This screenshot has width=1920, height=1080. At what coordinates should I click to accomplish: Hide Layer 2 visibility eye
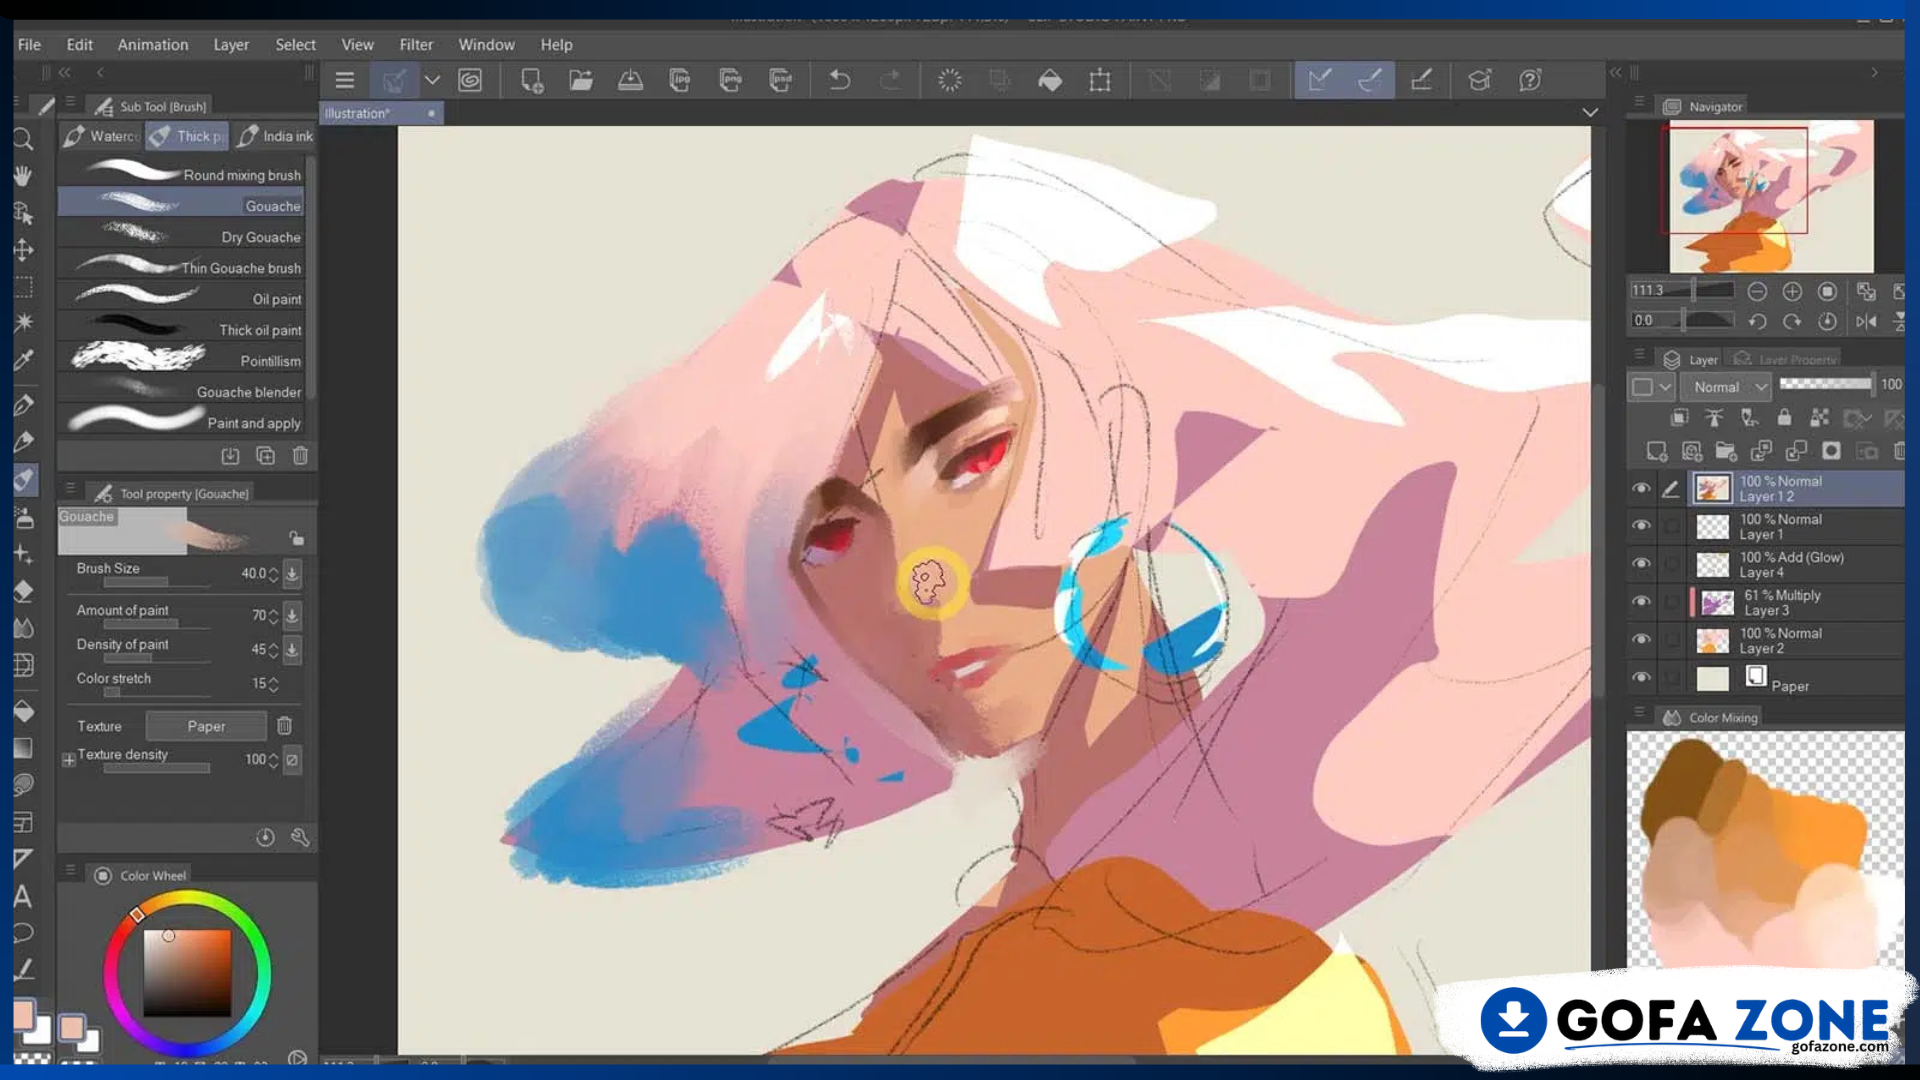pyautogui.click(x=1641, y=640)
